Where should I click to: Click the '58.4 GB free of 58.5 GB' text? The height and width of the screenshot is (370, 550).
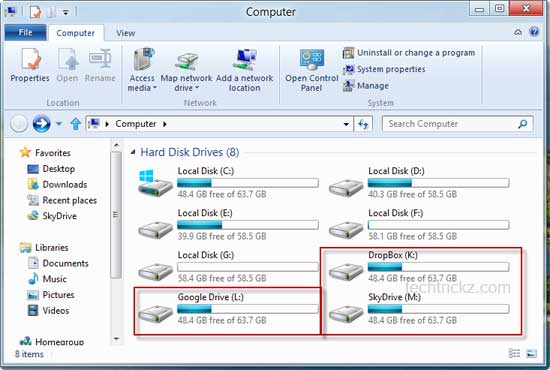tap(222, 278)
